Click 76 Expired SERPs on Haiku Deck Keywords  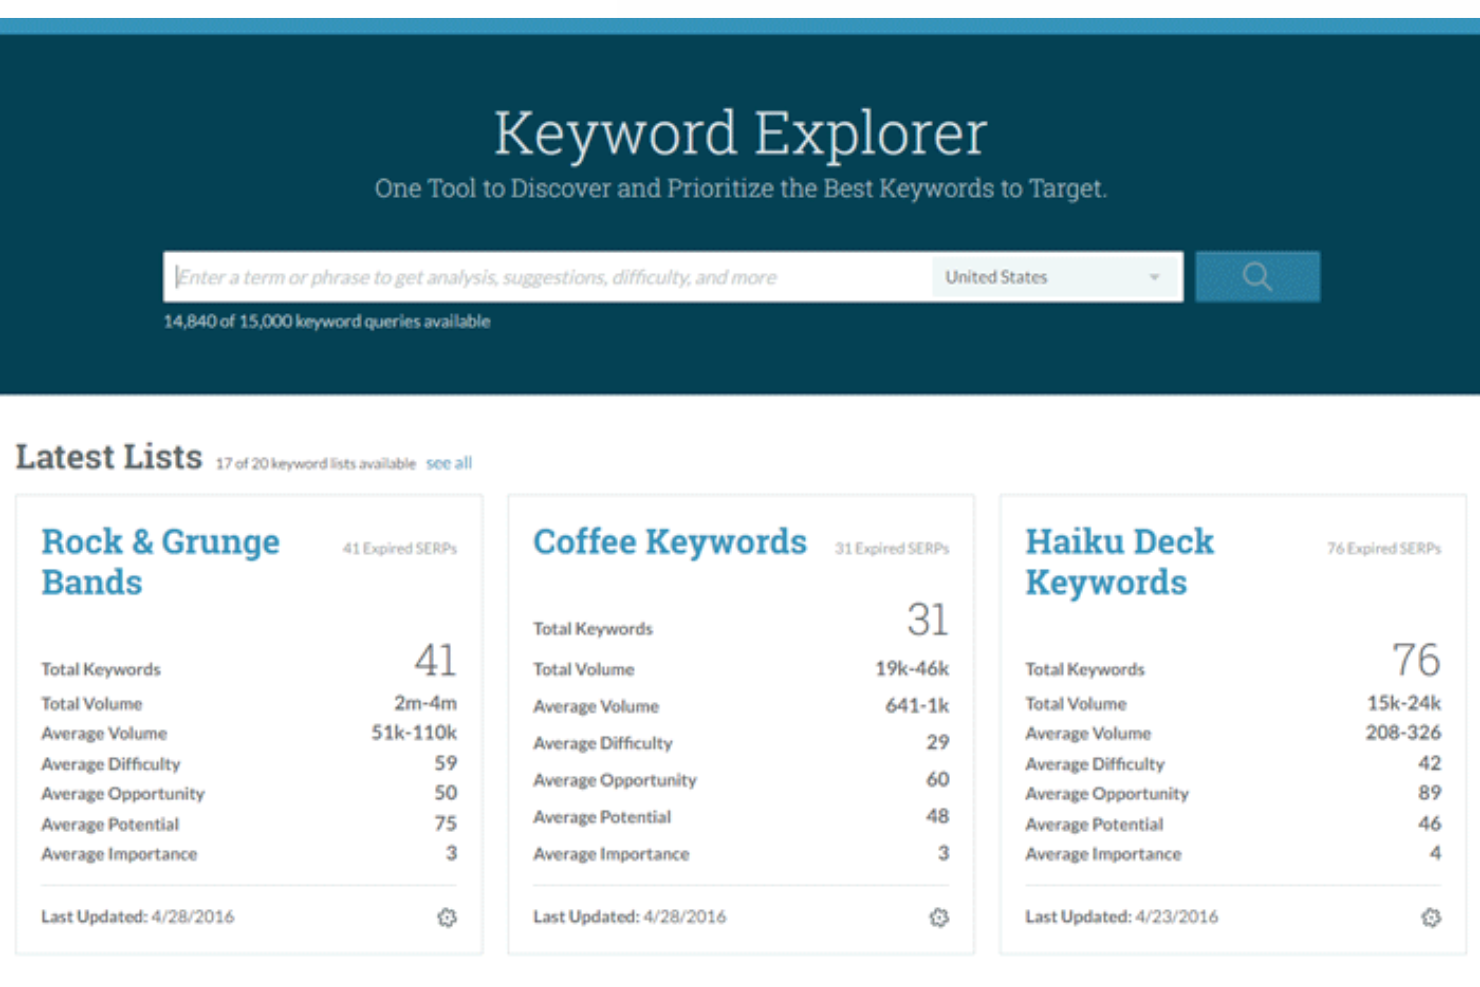[1383, 547]
